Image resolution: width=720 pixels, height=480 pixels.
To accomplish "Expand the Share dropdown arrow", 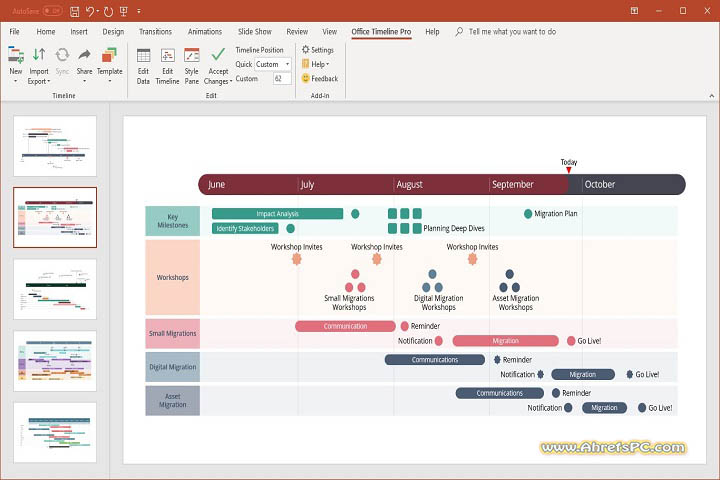I will point(84,81).
